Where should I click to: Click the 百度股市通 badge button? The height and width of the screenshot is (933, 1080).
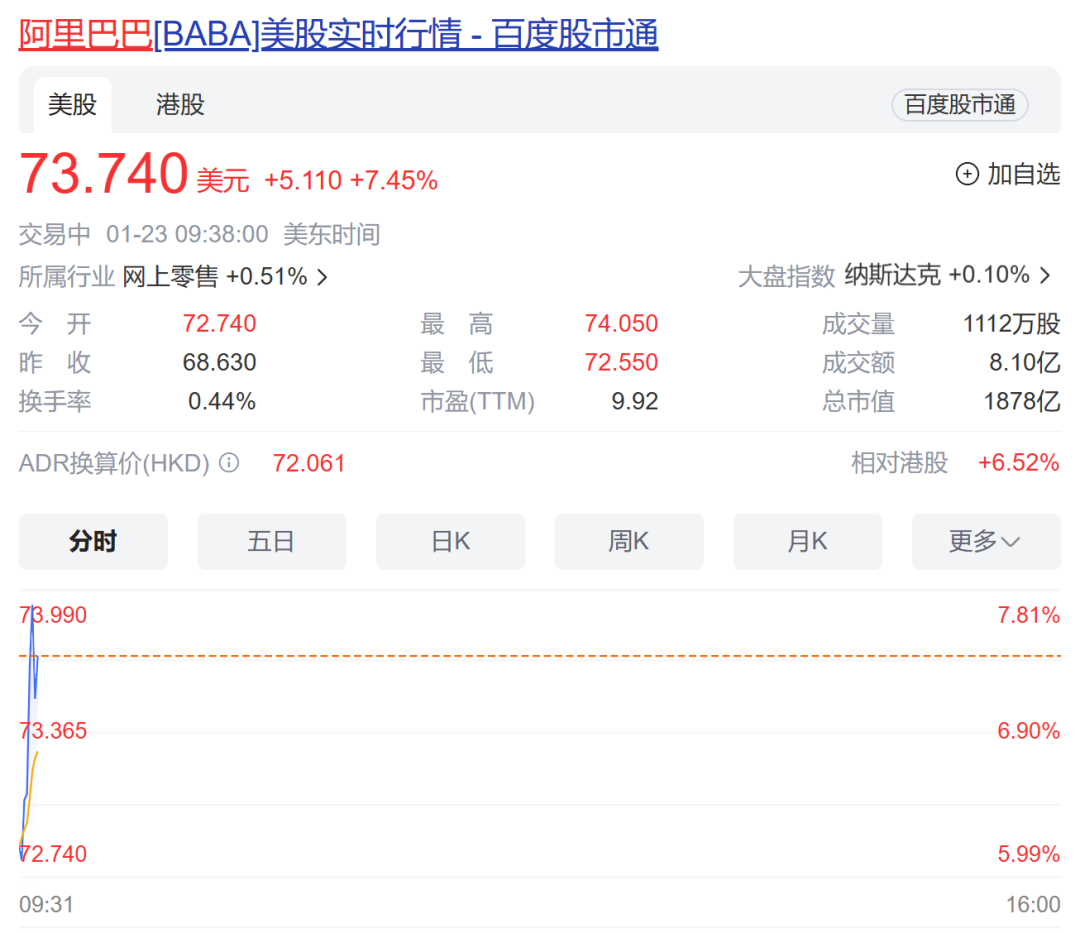click(959, 105)
